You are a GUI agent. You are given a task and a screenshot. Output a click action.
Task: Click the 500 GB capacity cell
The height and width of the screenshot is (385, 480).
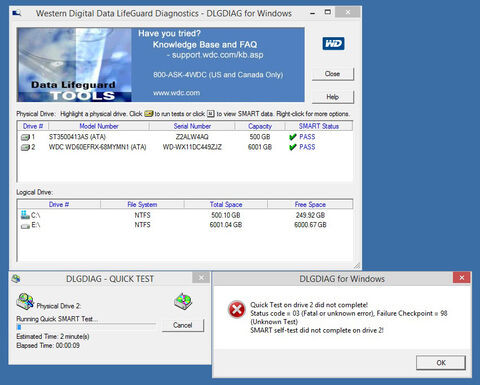pos(260,137)
